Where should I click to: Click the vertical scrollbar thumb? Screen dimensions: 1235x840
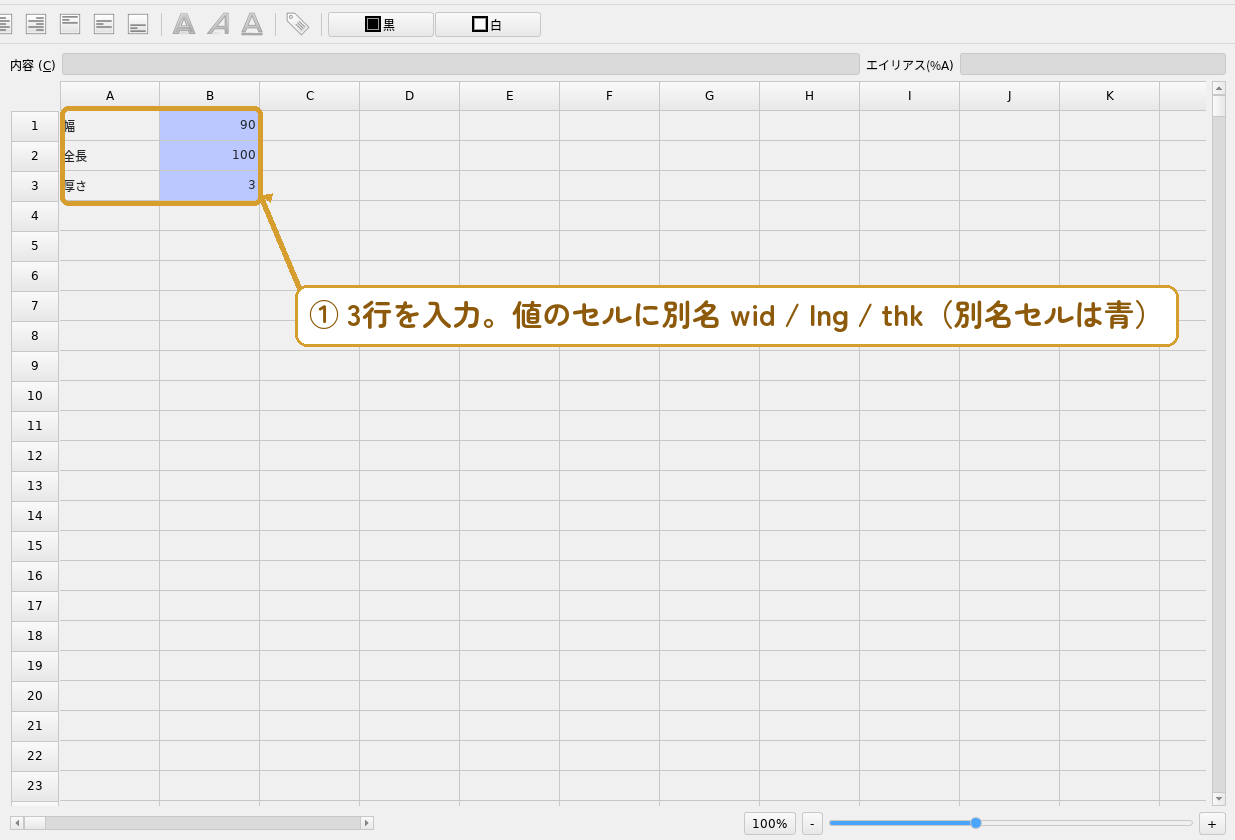1218,106
